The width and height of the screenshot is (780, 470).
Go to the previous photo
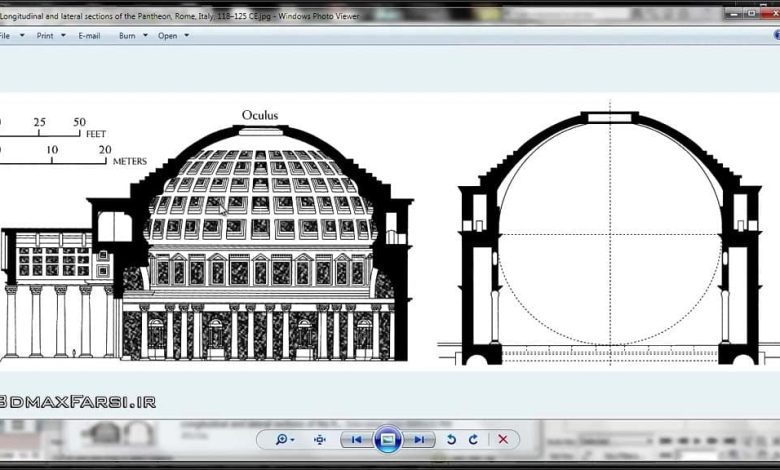pyautogui.click(x=355, y=439)
